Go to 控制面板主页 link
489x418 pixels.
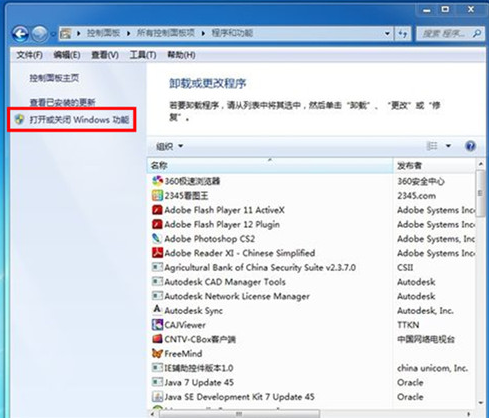(x=54, y=78)
